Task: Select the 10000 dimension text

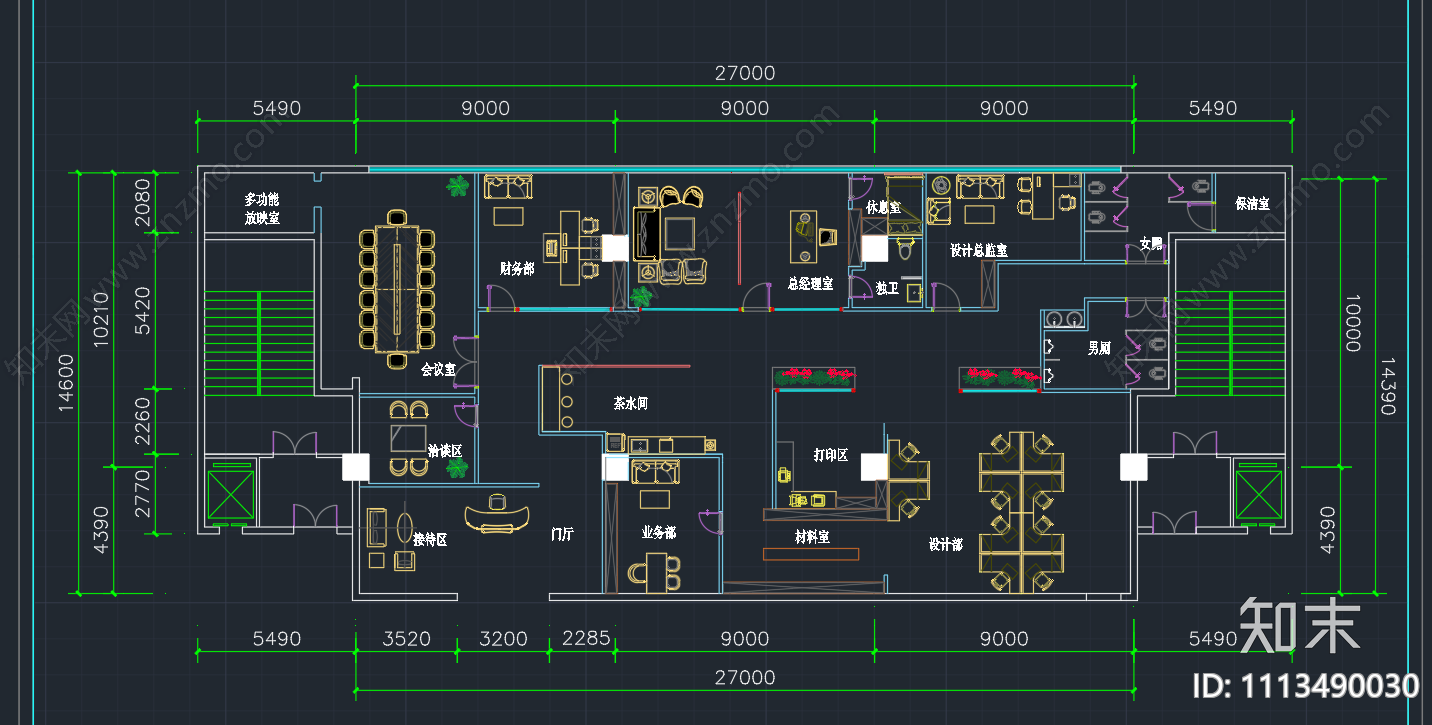Action: pos(1352,322)
